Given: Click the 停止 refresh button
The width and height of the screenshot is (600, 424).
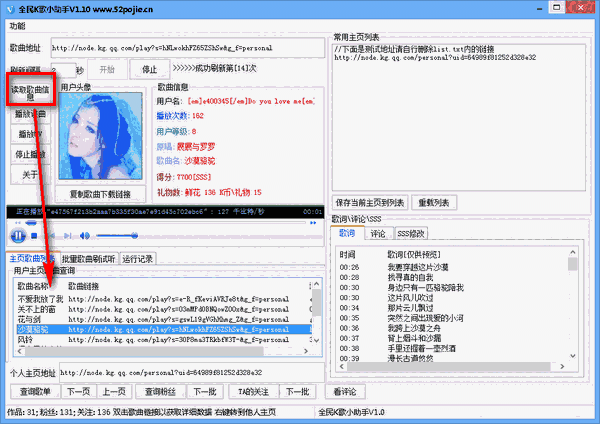Looking at the screenshot, I should pyautogui.click(x=149, y=69).
